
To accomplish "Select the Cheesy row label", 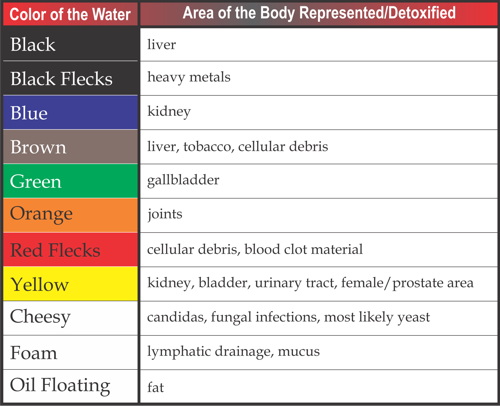I will click(x=70, y=318).
